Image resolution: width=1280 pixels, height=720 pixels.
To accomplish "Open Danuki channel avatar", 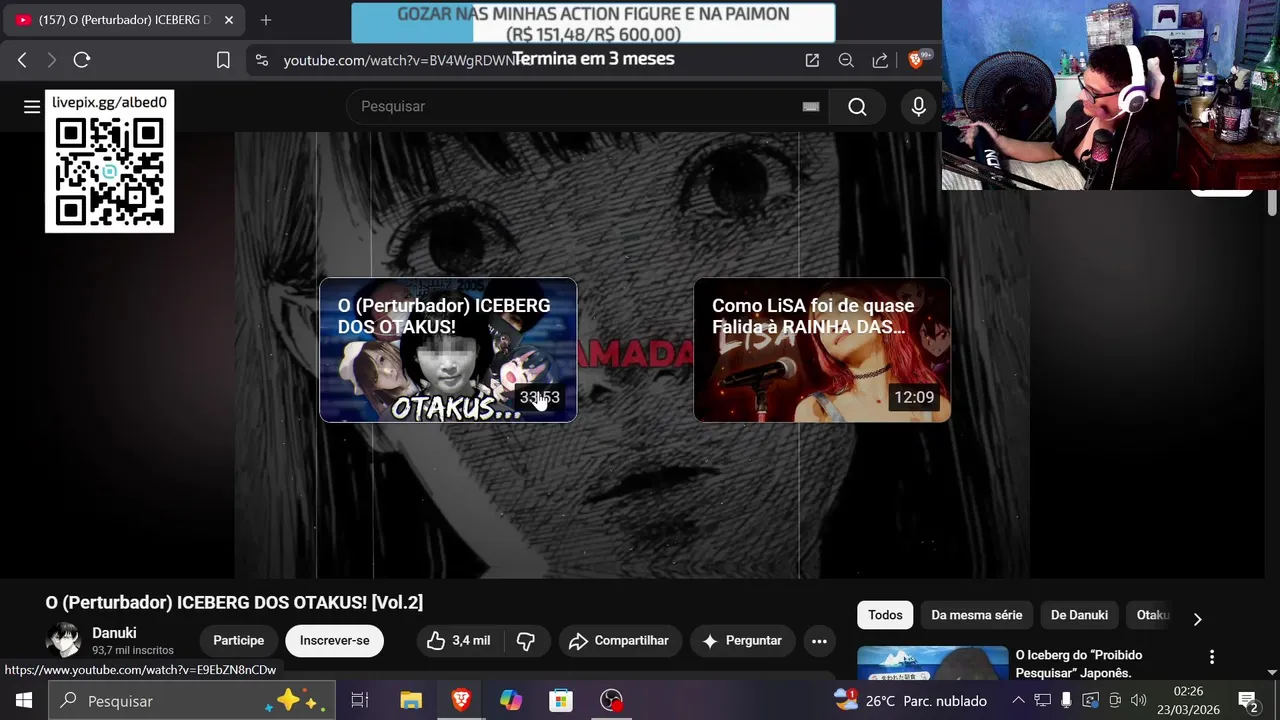I will [63, 640].
